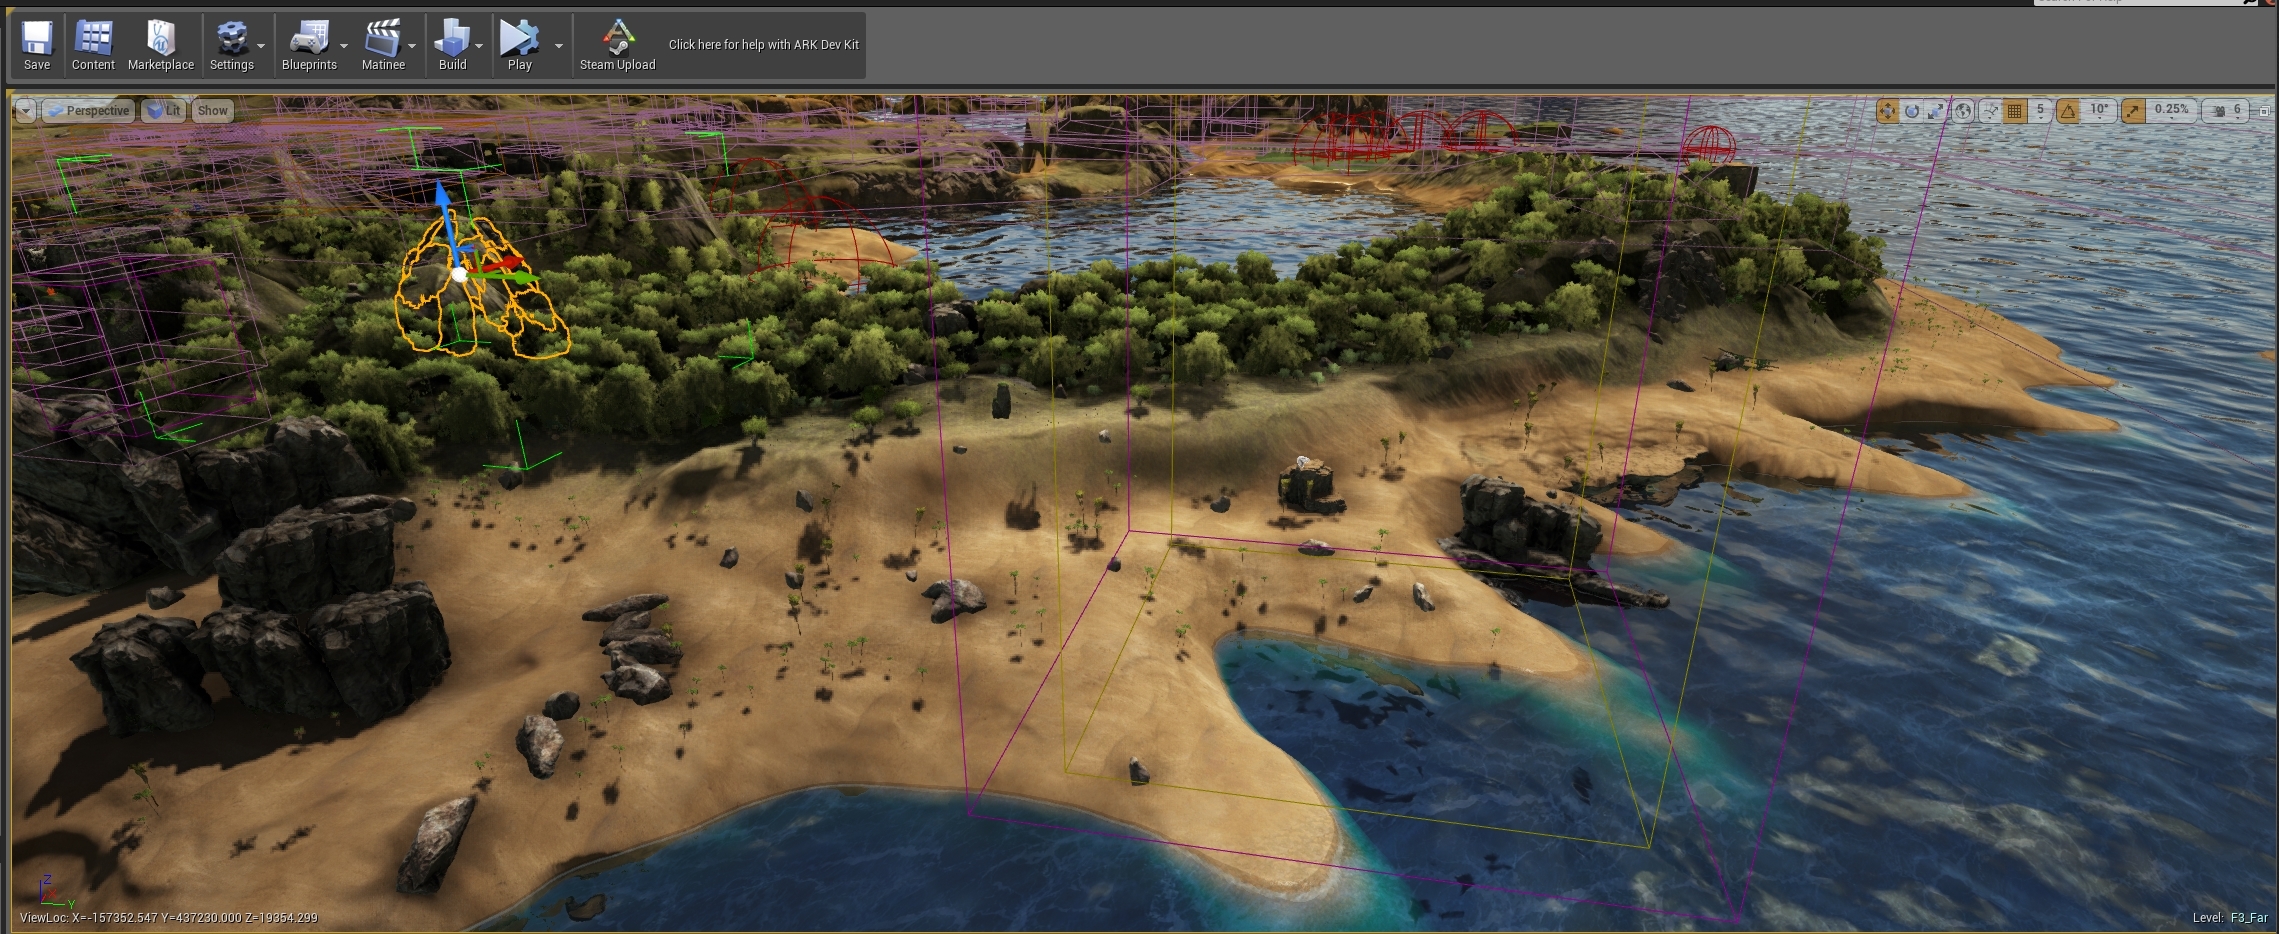Click the ARK Dev Kit help link
The height and width of the screenshot is (934, 2279).
tap(764, 45)
